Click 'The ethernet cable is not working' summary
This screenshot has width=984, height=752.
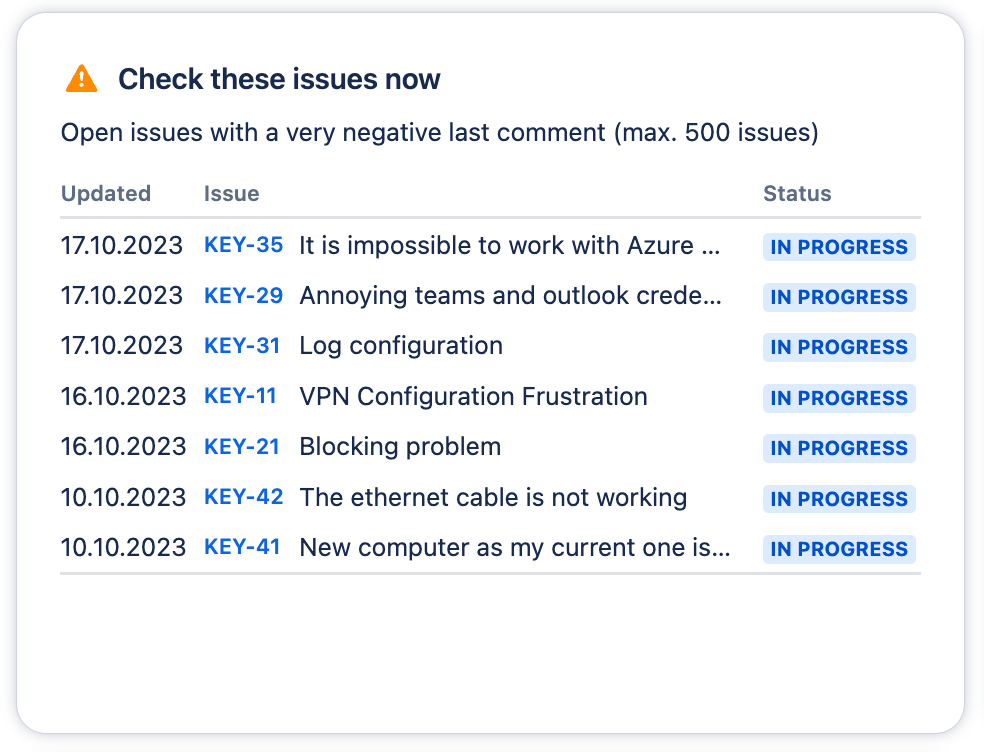coord(493,497)
